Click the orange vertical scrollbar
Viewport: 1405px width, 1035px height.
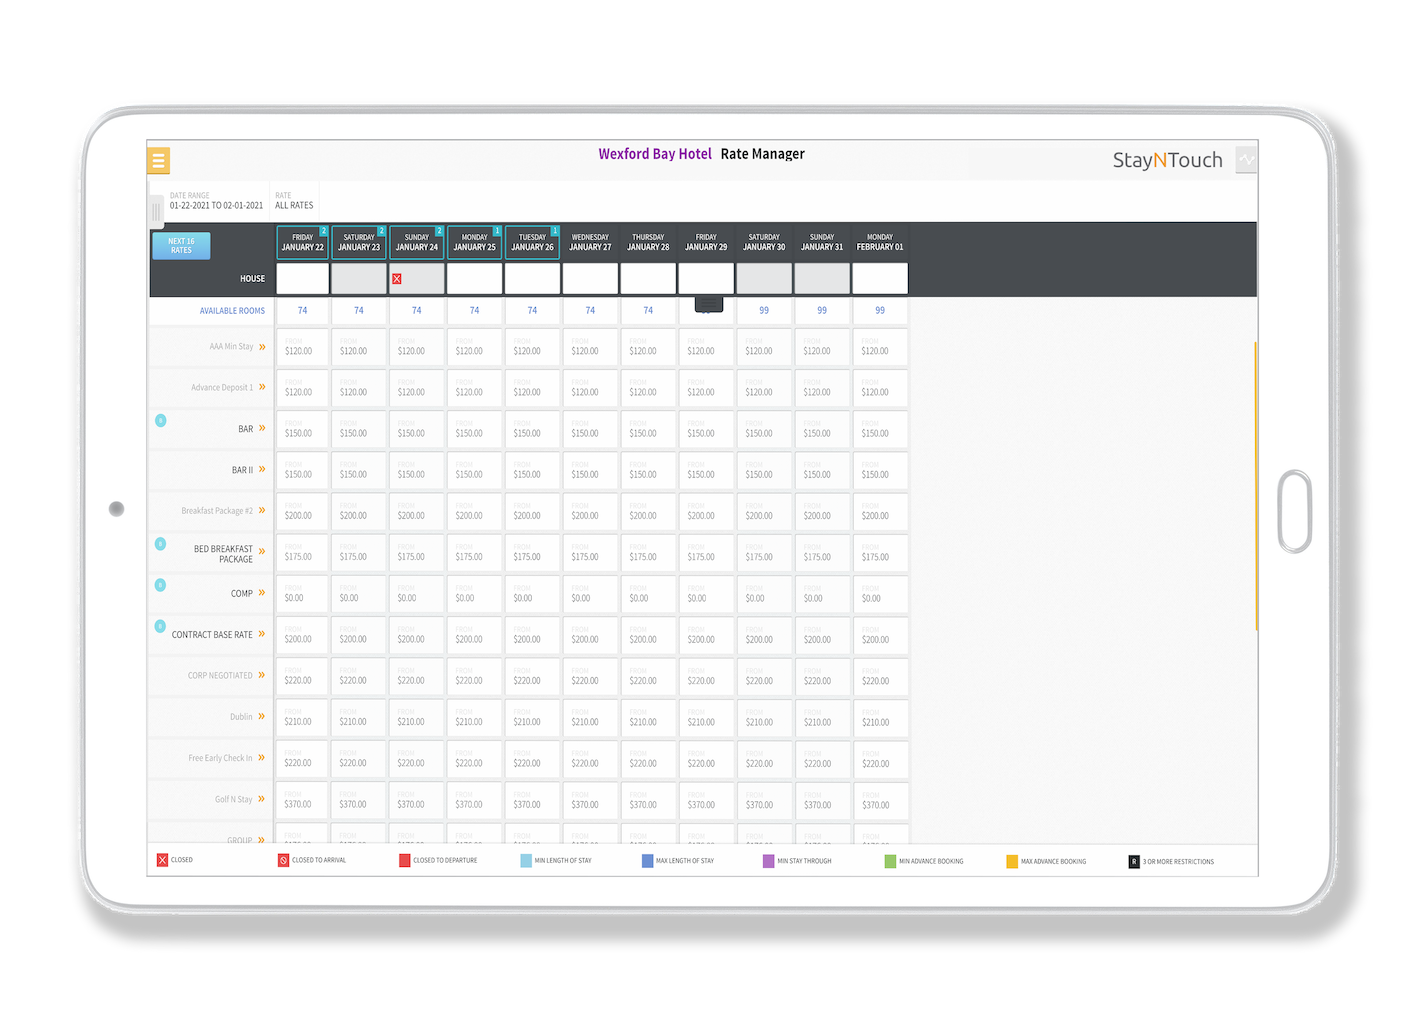coord(1255,486)
